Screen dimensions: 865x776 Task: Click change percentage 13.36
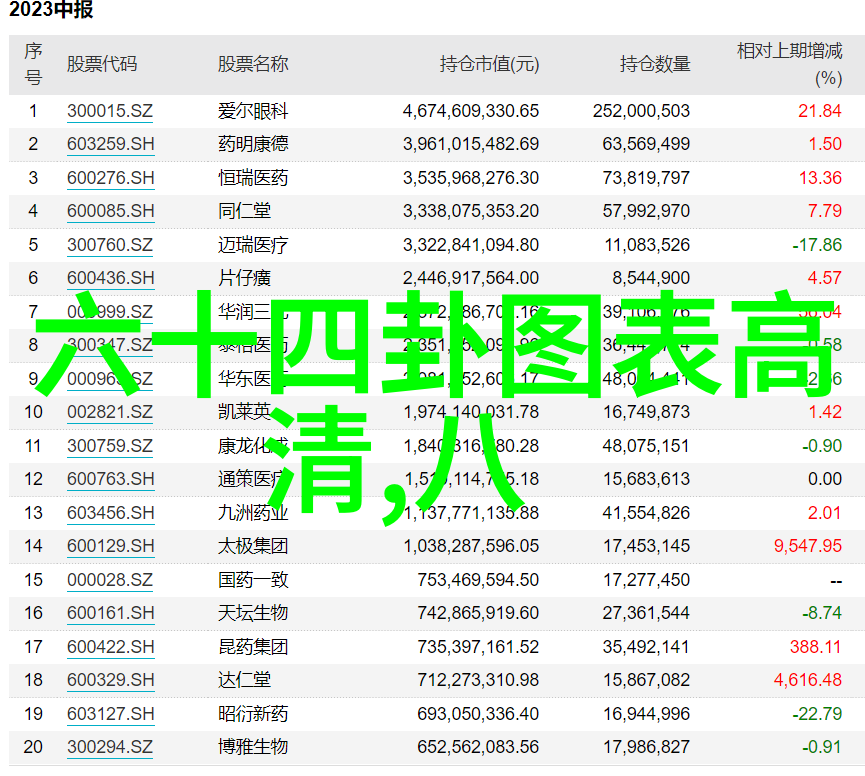(x=820, y=178)
